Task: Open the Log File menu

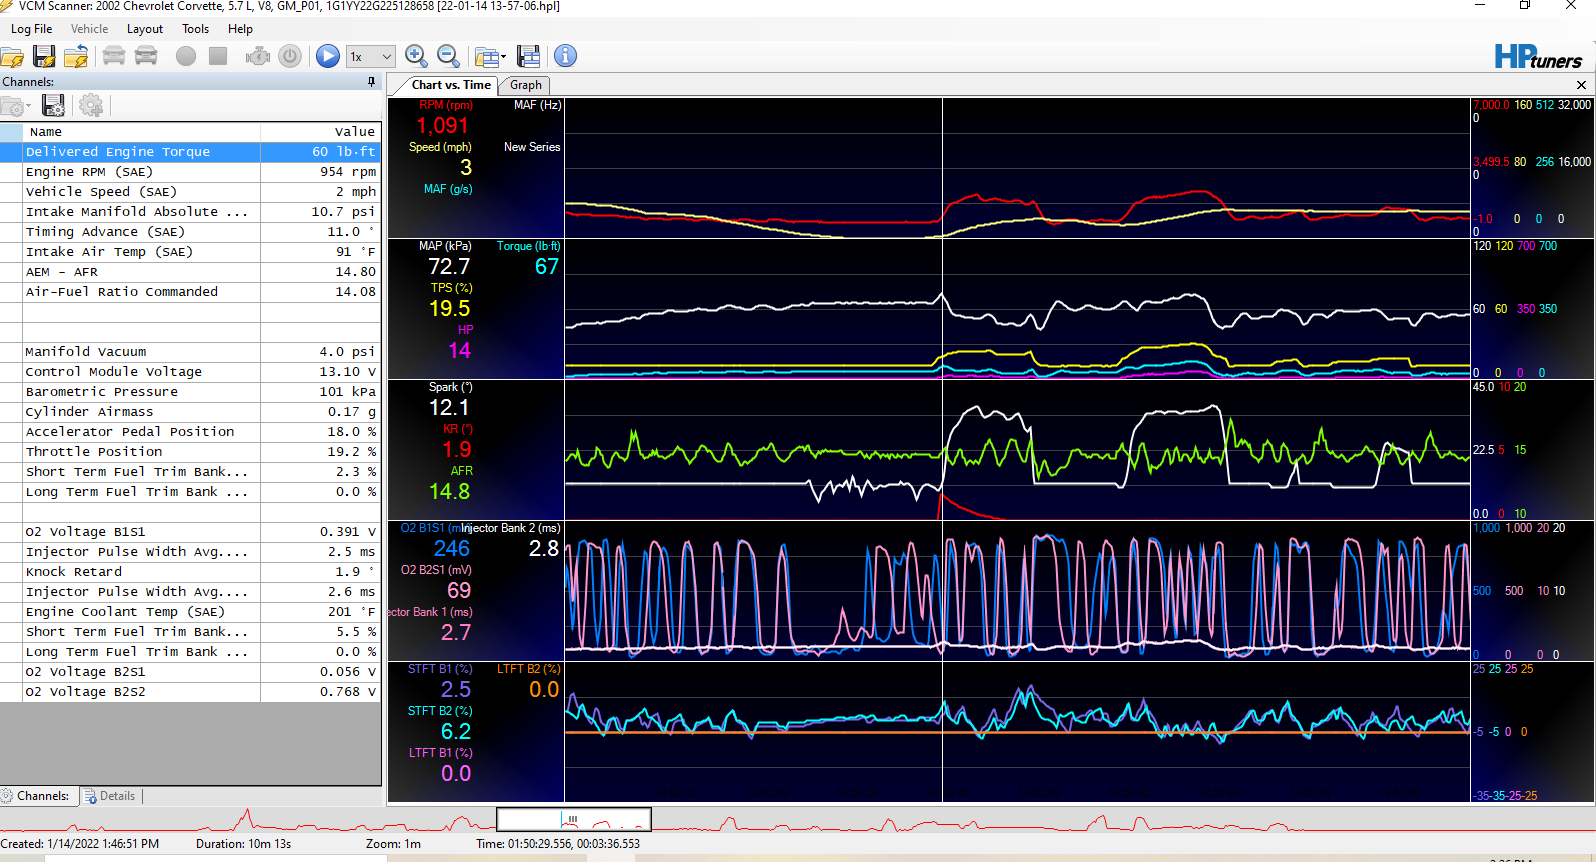Action: pyautogui.click(x=31, y=29)
